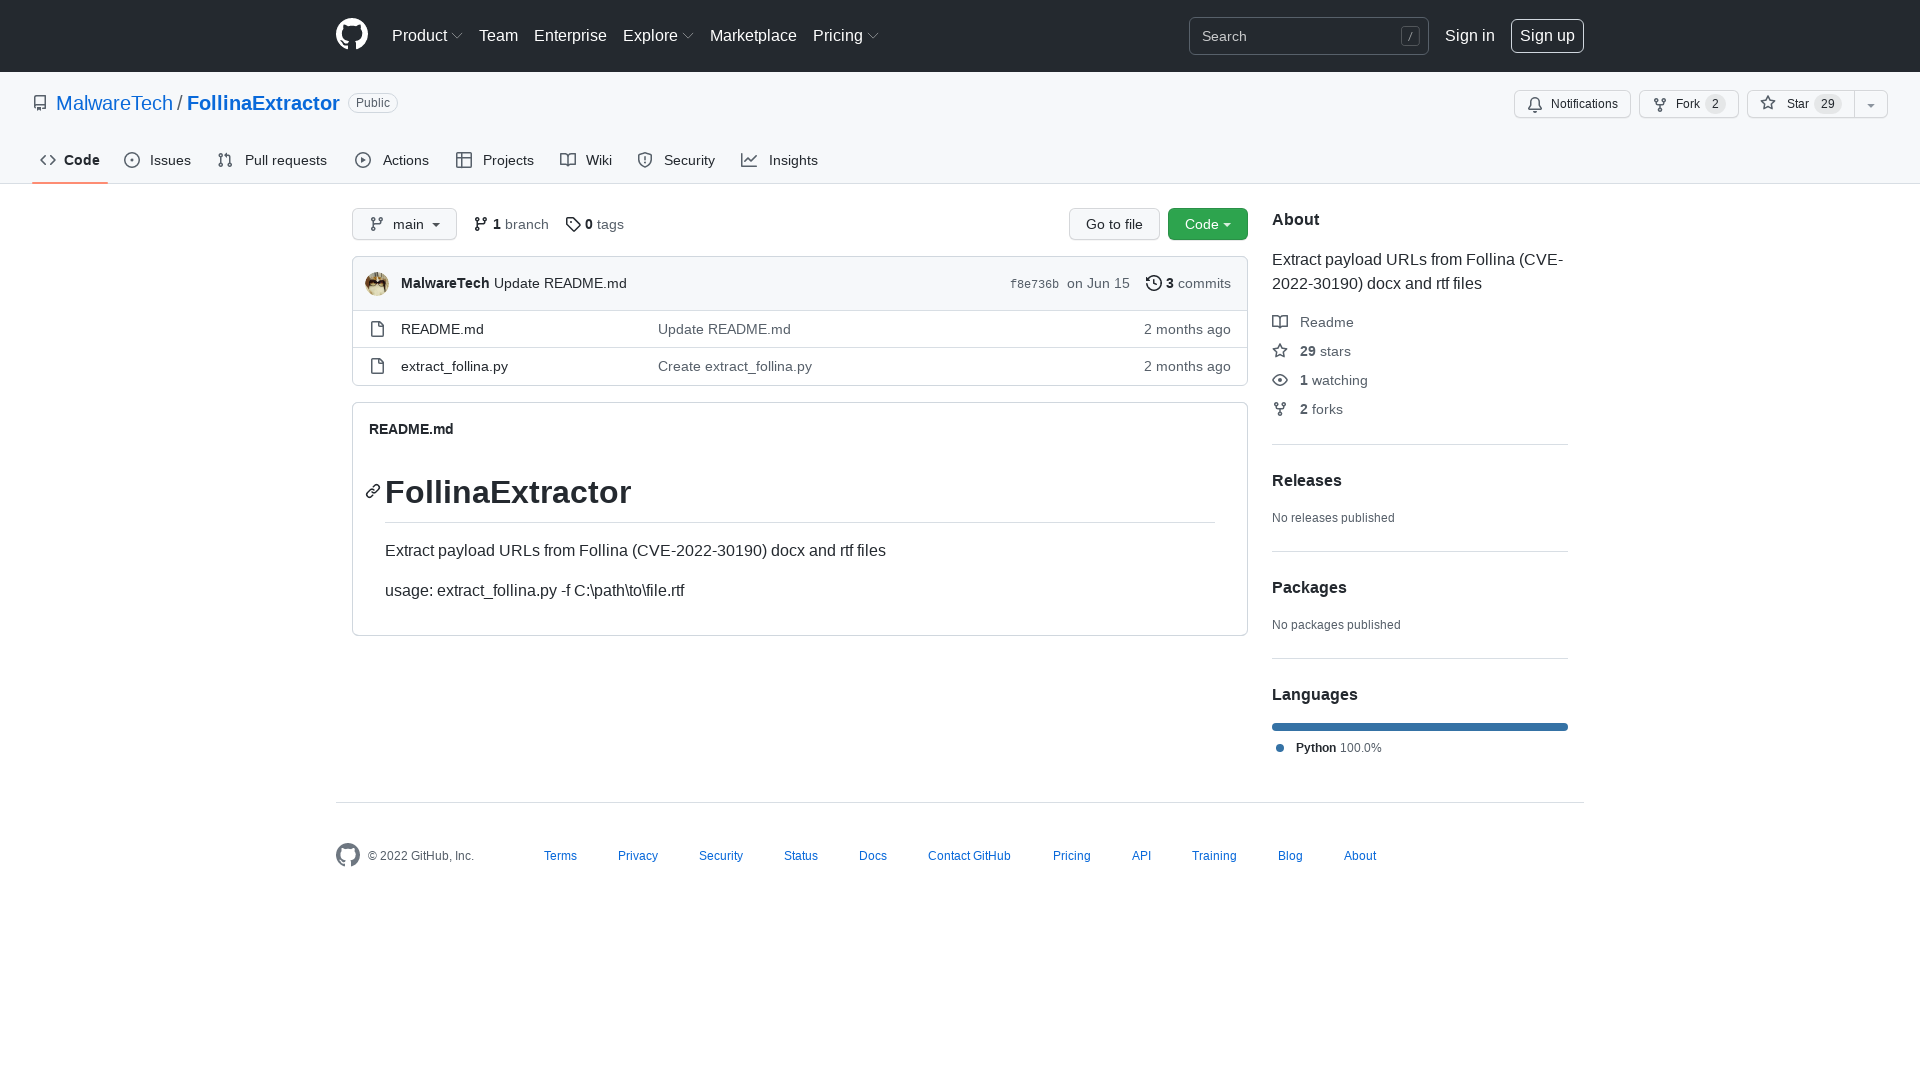
Task: Open the Insights tab
Action: (x=780, y=160)
